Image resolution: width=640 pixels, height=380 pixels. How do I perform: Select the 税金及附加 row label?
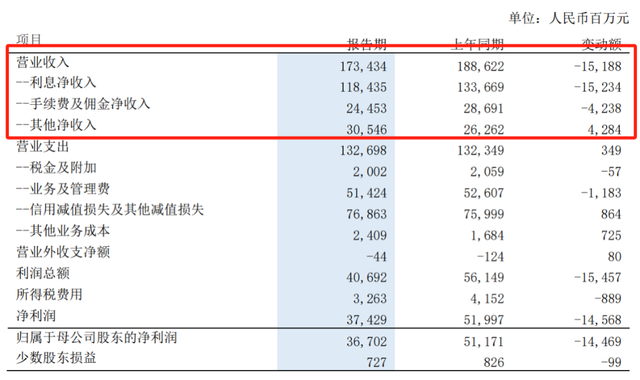point(56,167)
